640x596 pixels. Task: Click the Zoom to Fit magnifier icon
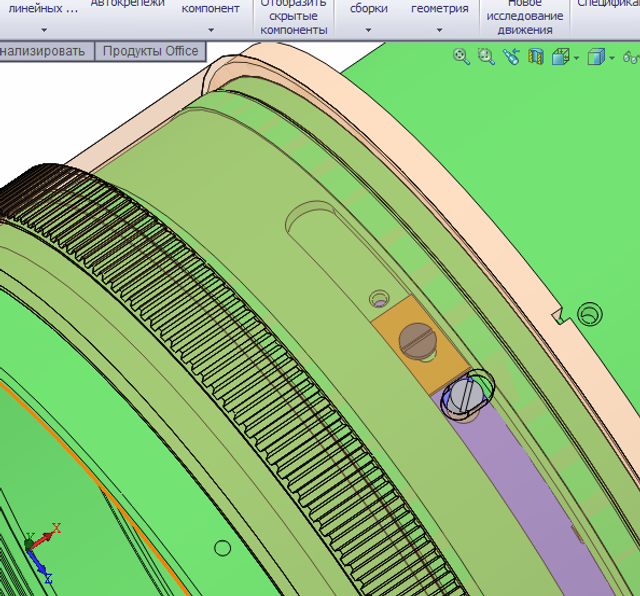click(462, 56)
